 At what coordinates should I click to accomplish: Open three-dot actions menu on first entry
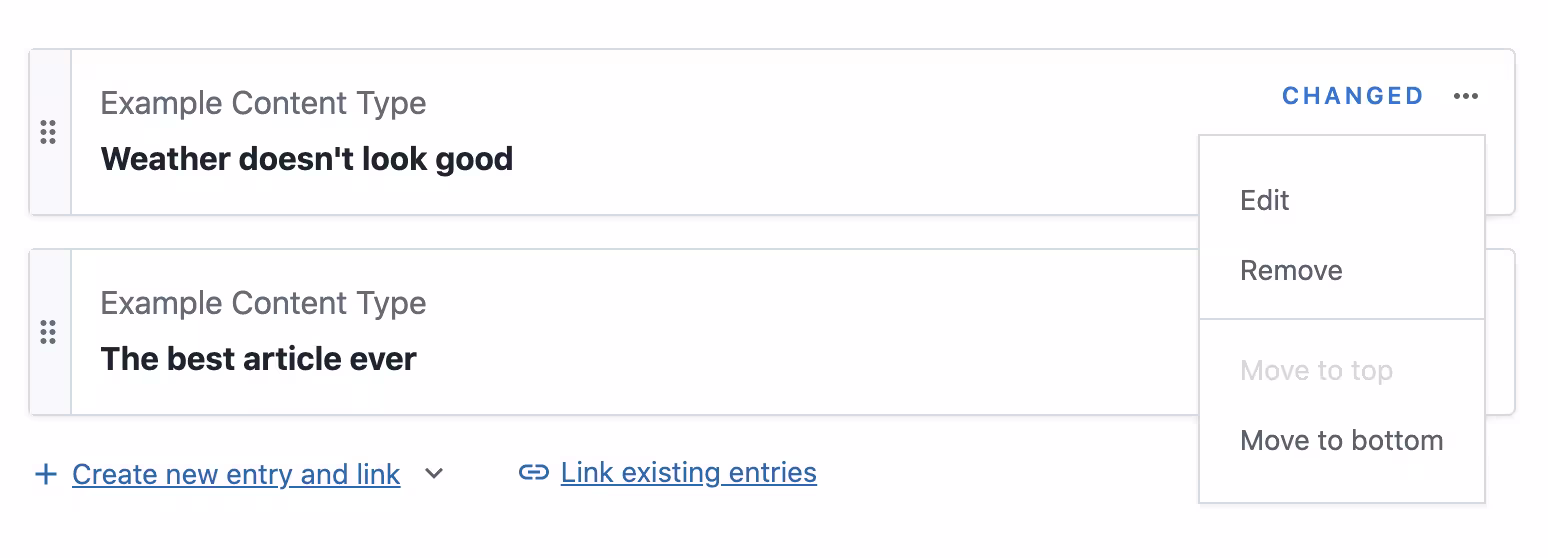tap(1466, 96)
